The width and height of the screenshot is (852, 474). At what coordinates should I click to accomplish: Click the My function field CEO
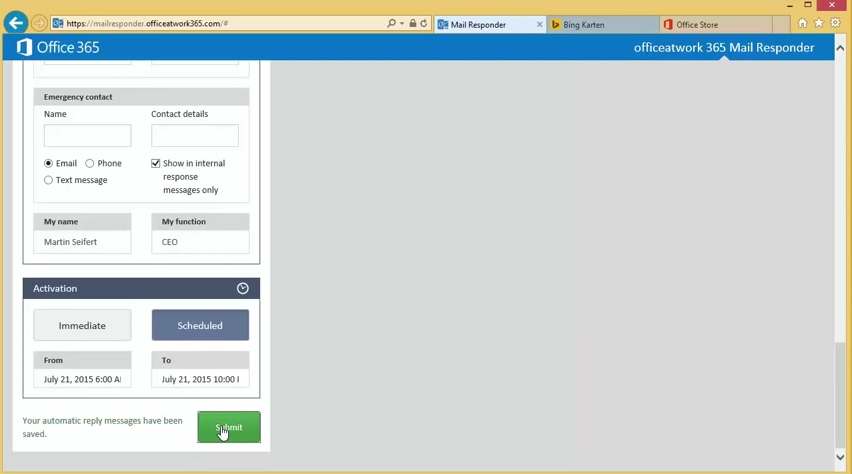[x=200, y=242]
